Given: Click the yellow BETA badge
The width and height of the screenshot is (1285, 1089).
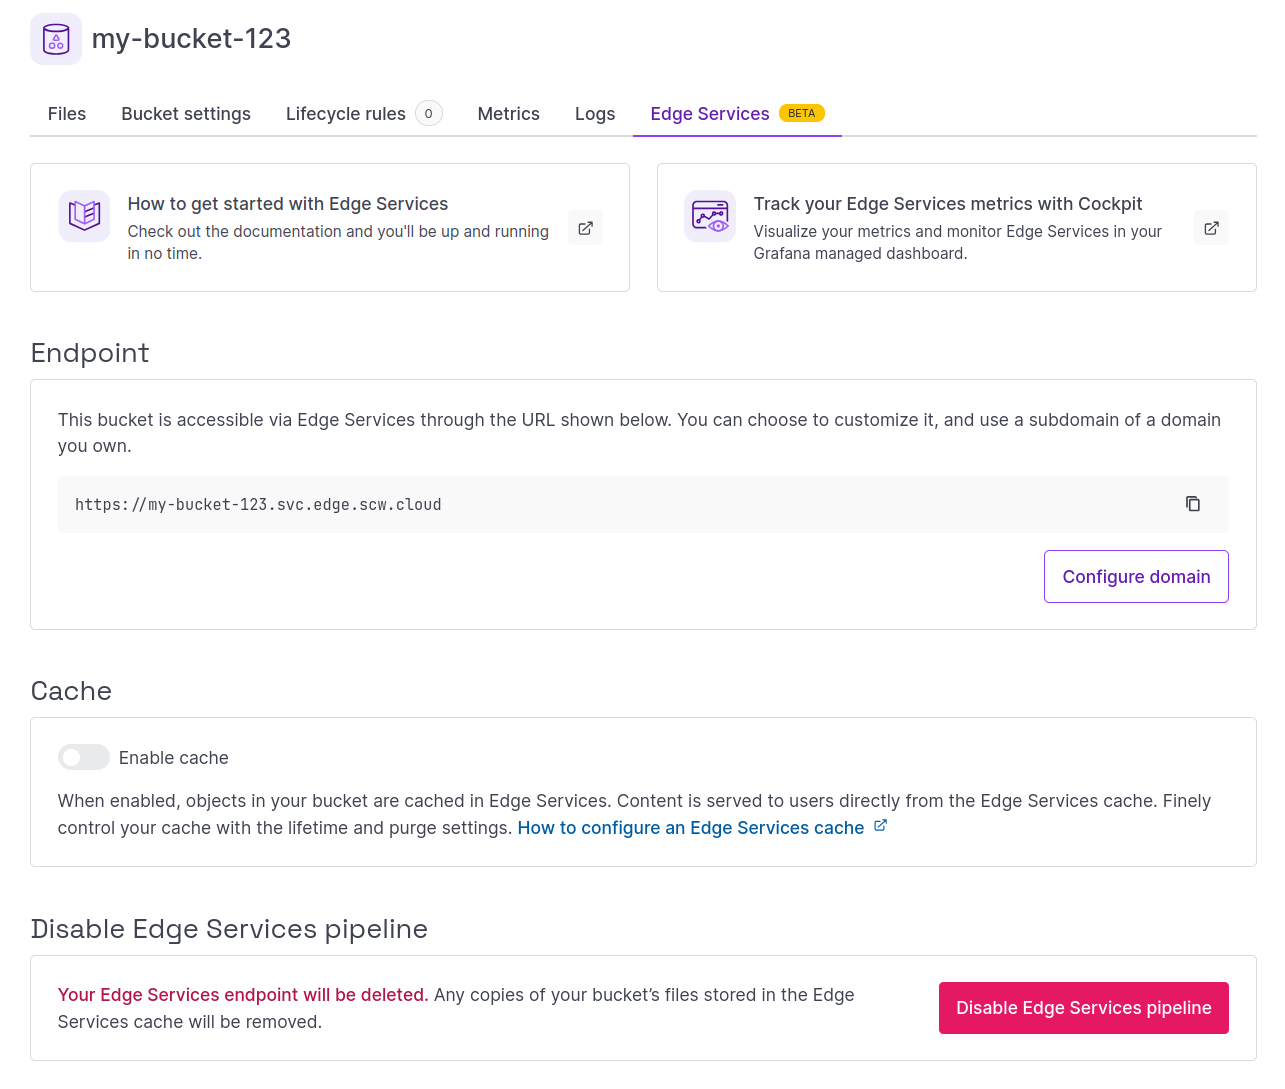Looking at the screenshot, I should tap(801, 113).
